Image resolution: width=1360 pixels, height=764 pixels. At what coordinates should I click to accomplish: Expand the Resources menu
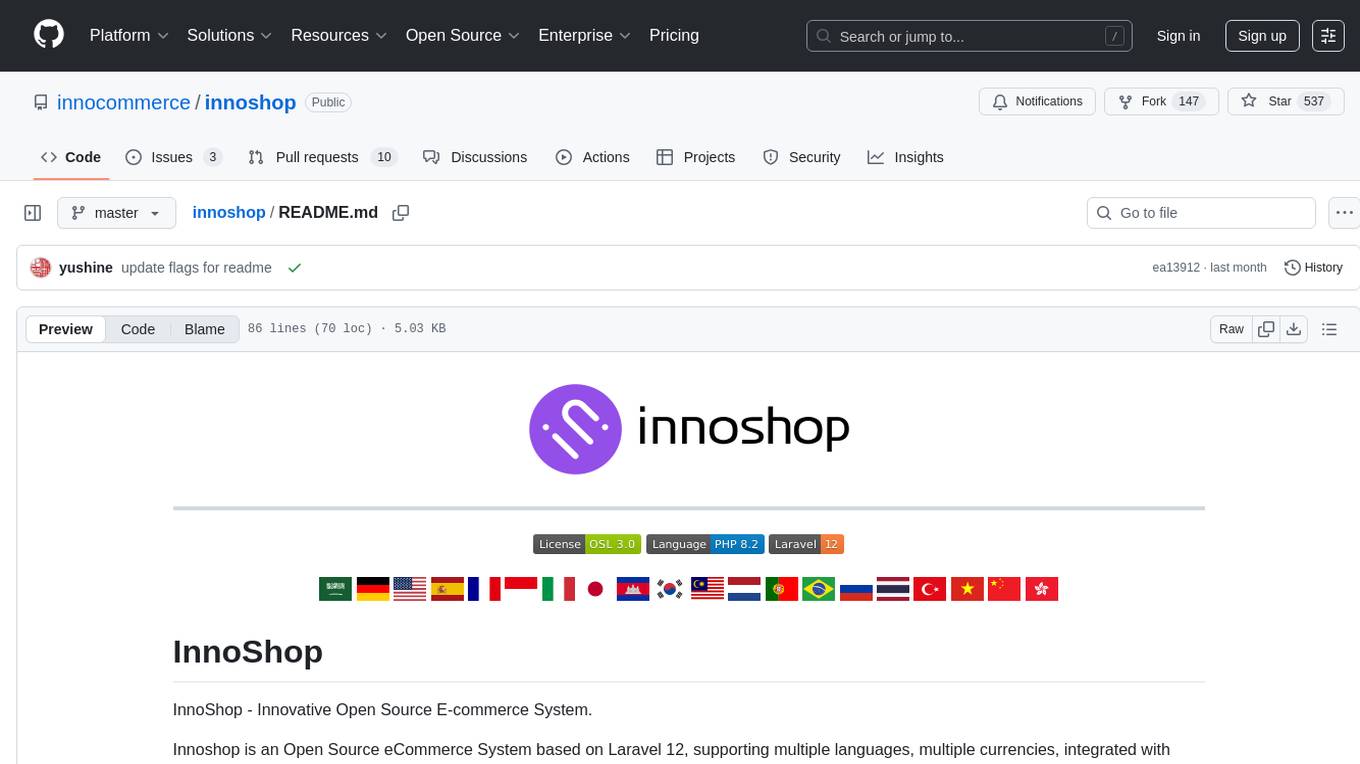coord(339,35)
